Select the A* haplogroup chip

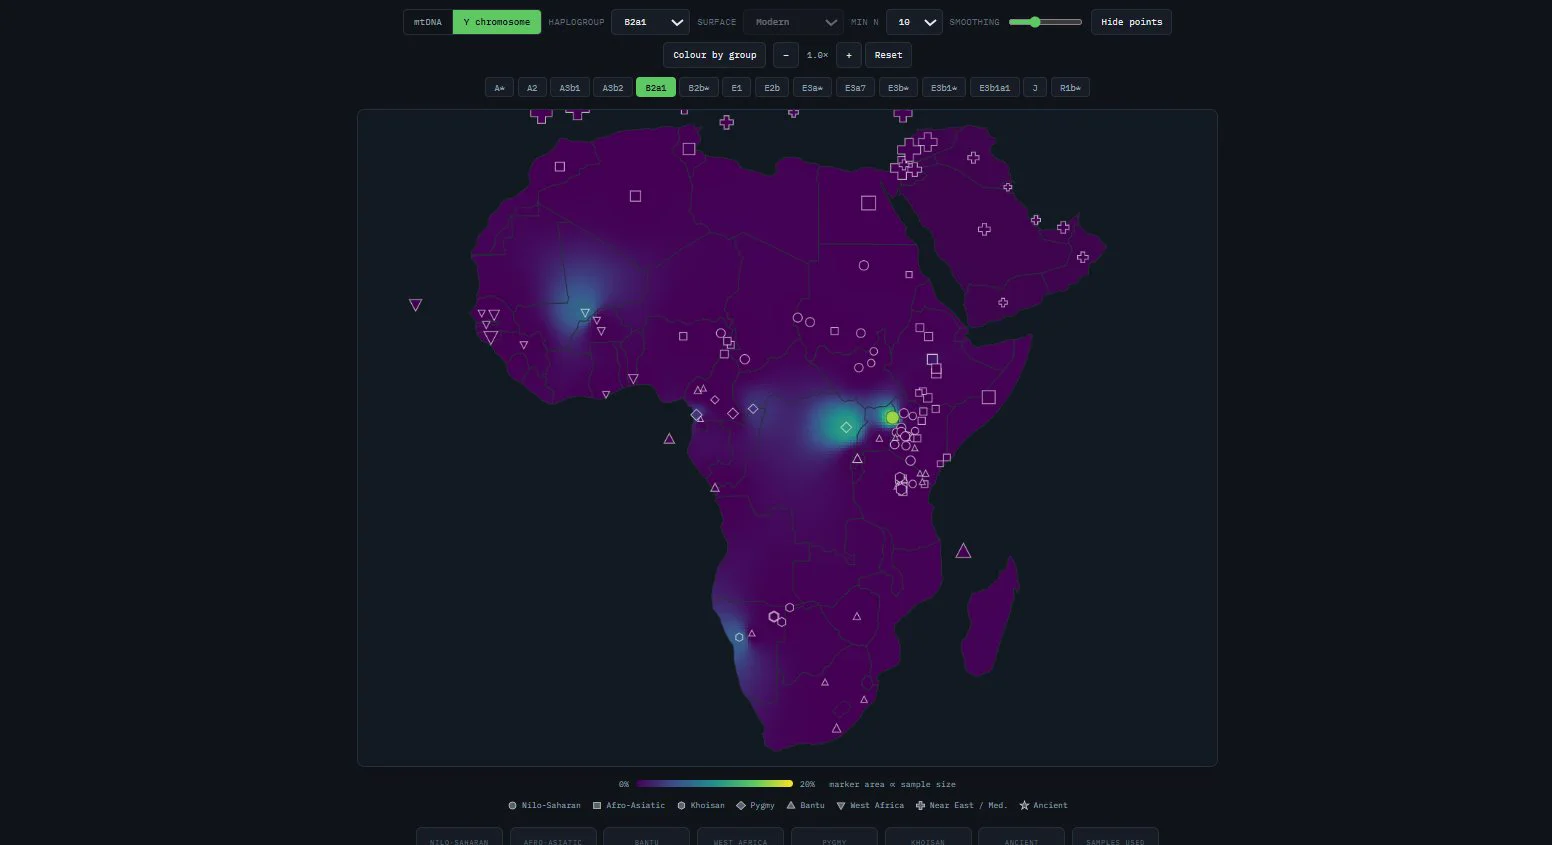(x=500, y=88)
